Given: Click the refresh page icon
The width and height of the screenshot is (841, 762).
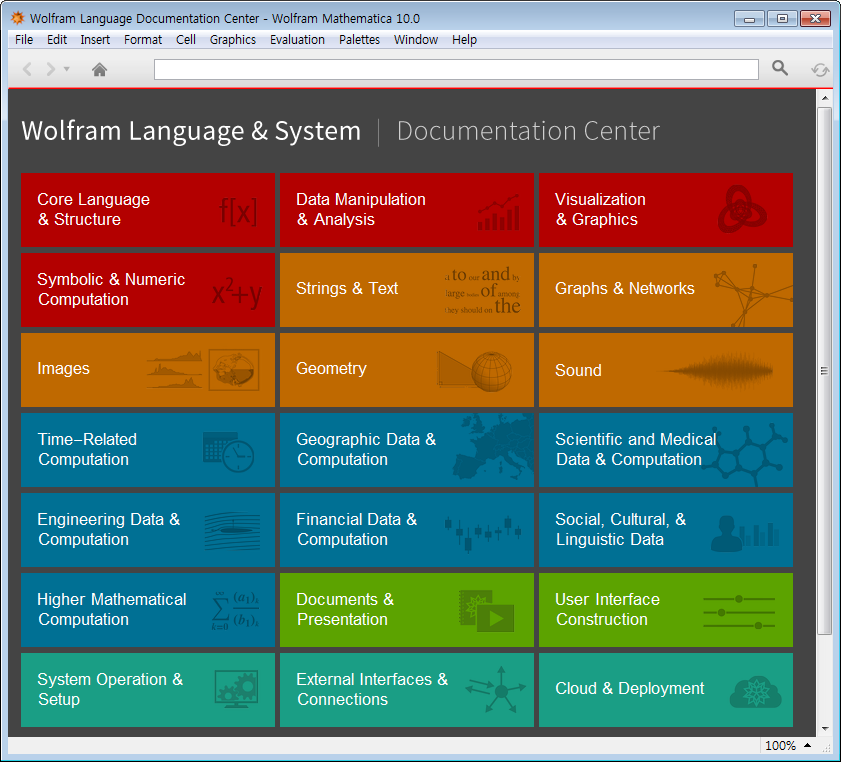Looking at the screenshot, I should click(x=820, y=70).
